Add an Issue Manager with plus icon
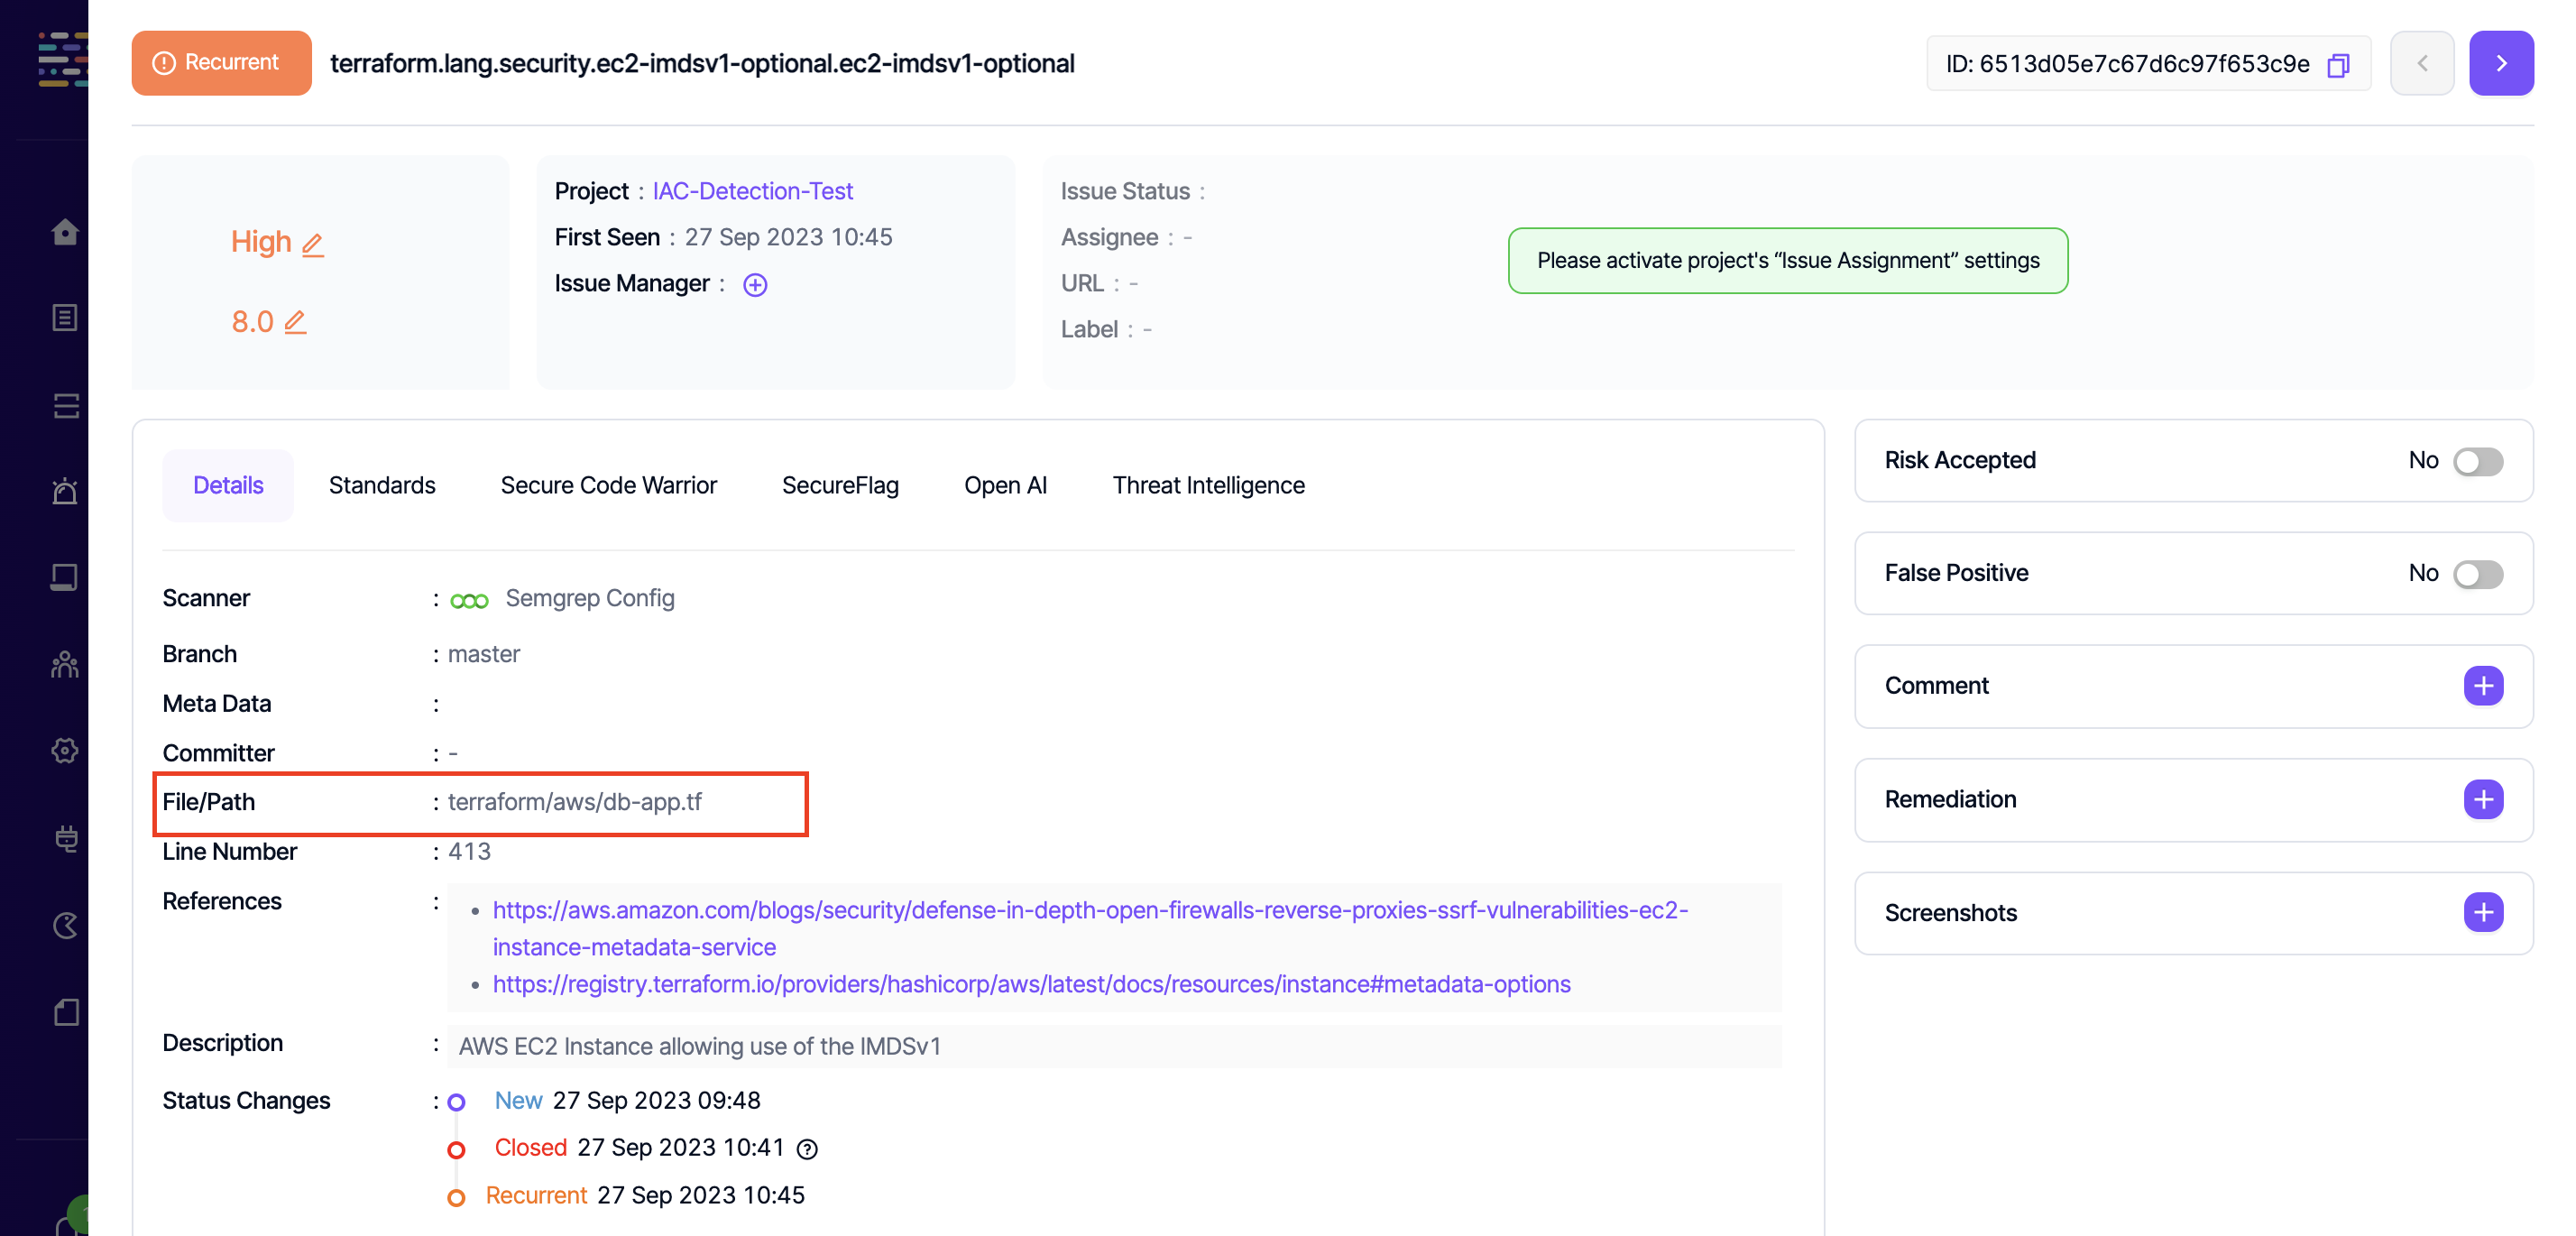The width and height of the screenshot is (2576, 1236). coord(755,285)
